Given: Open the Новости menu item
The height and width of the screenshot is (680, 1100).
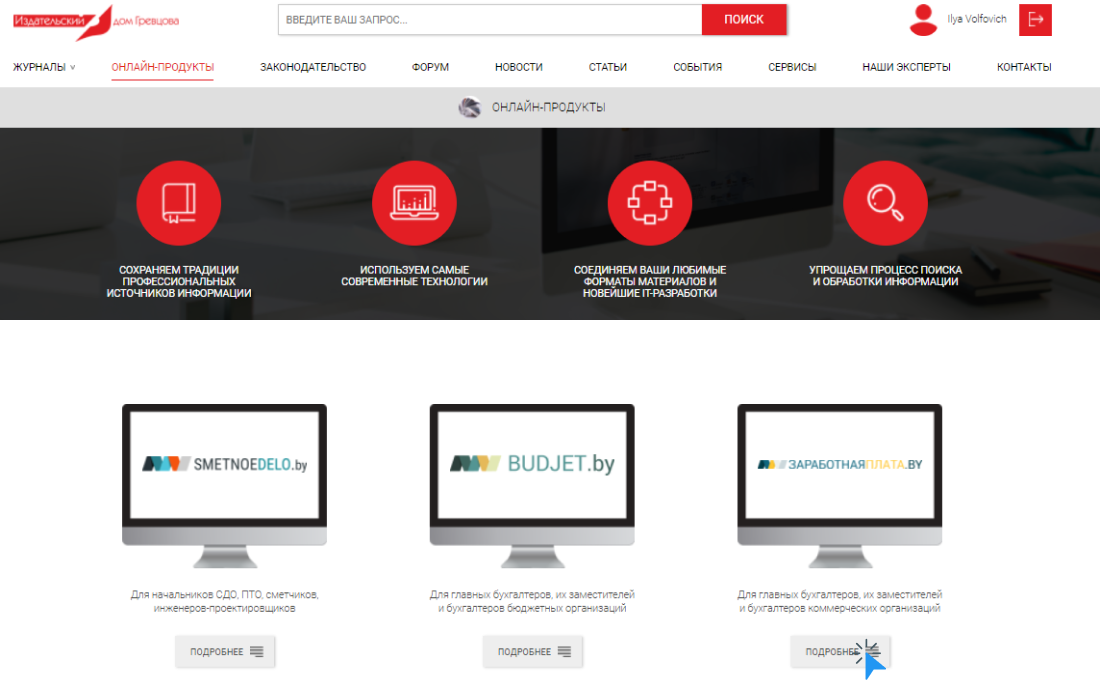Looking at the screenshot, I should click(x=518, y=67).
